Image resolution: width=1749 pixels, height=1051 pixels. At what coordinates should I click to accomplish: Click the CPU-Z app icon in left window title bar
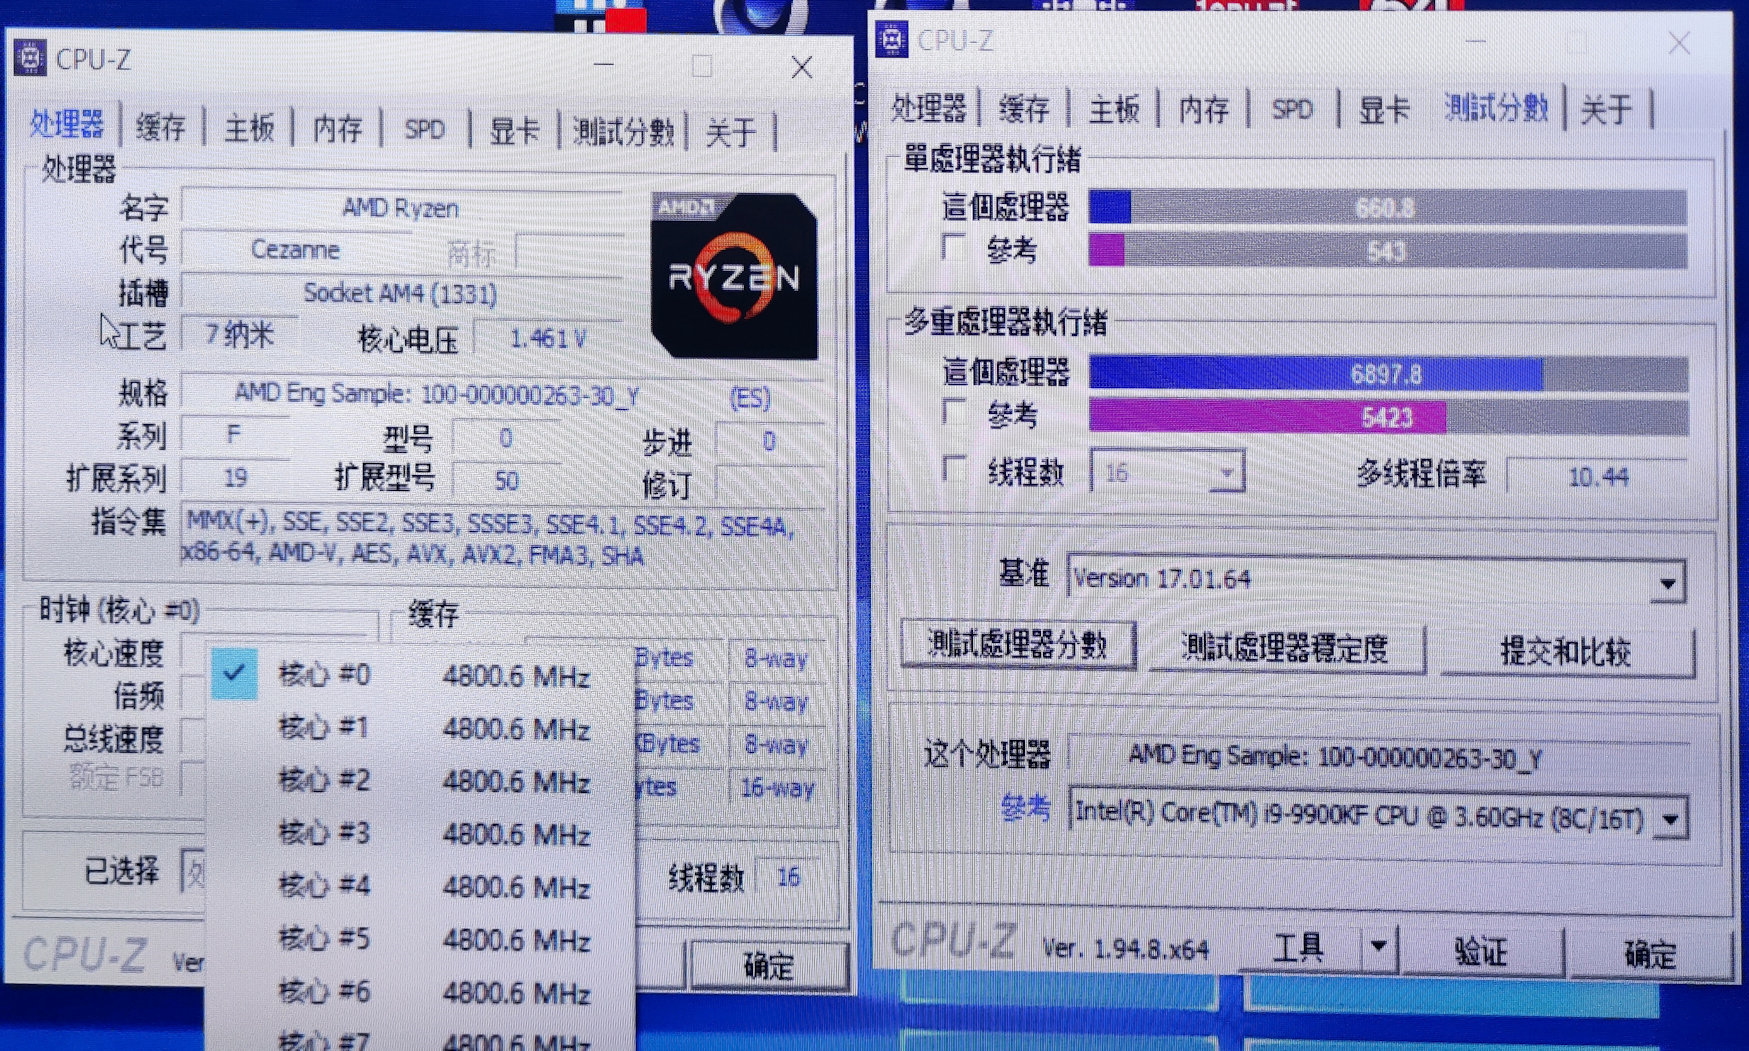(x=30, y=58)
